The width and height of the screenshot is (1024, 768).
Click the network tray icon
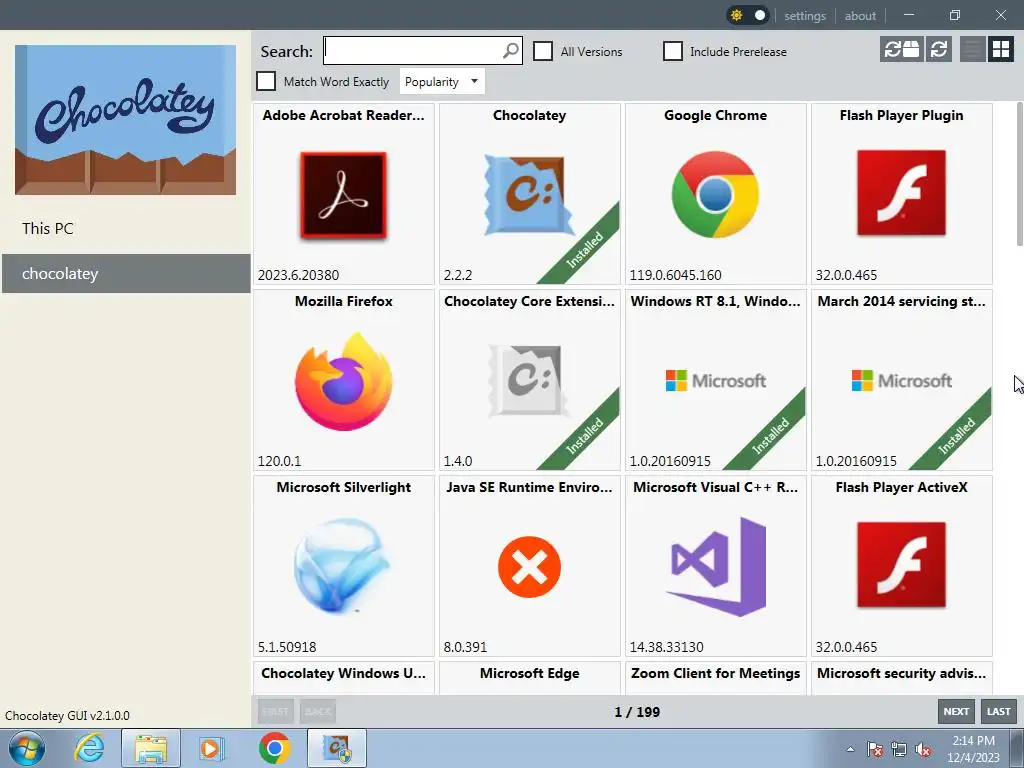[899, 749]
